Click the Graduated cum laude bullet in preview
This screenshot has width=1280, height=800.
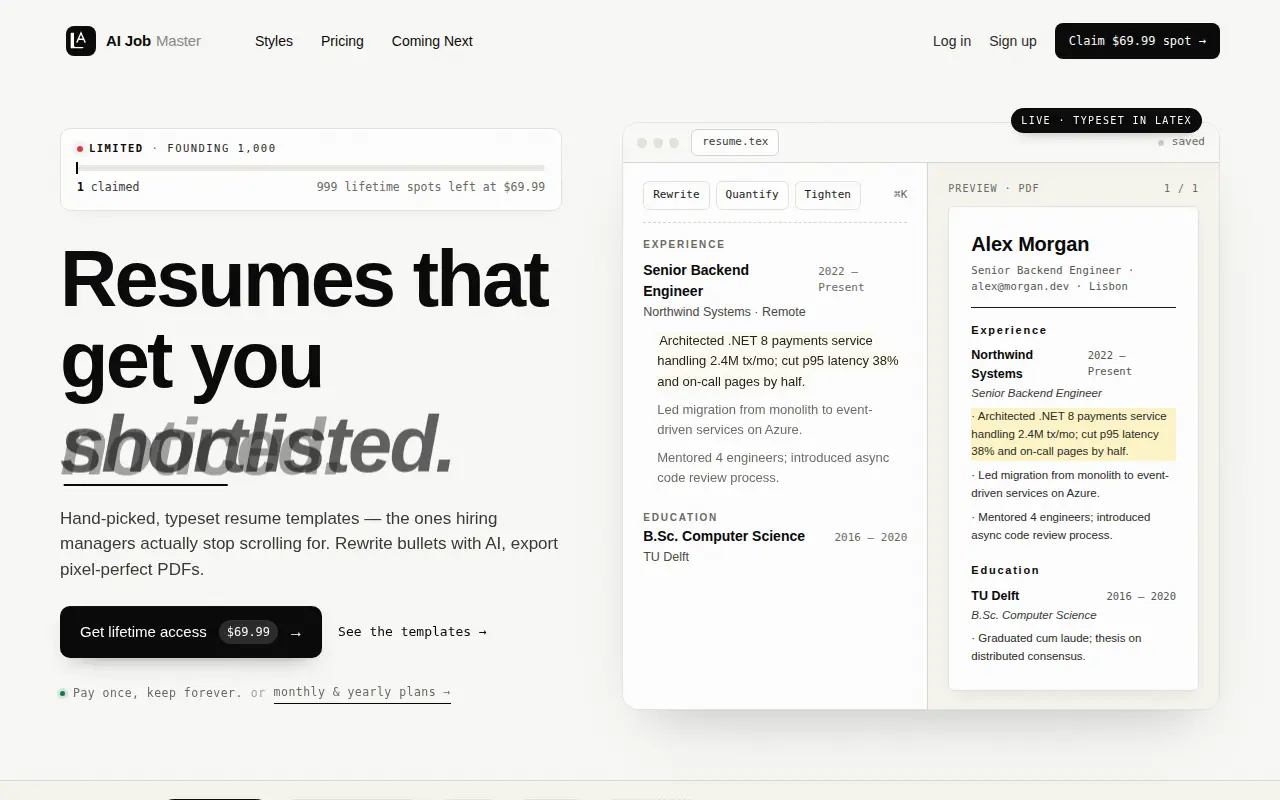click(1057, 647)
